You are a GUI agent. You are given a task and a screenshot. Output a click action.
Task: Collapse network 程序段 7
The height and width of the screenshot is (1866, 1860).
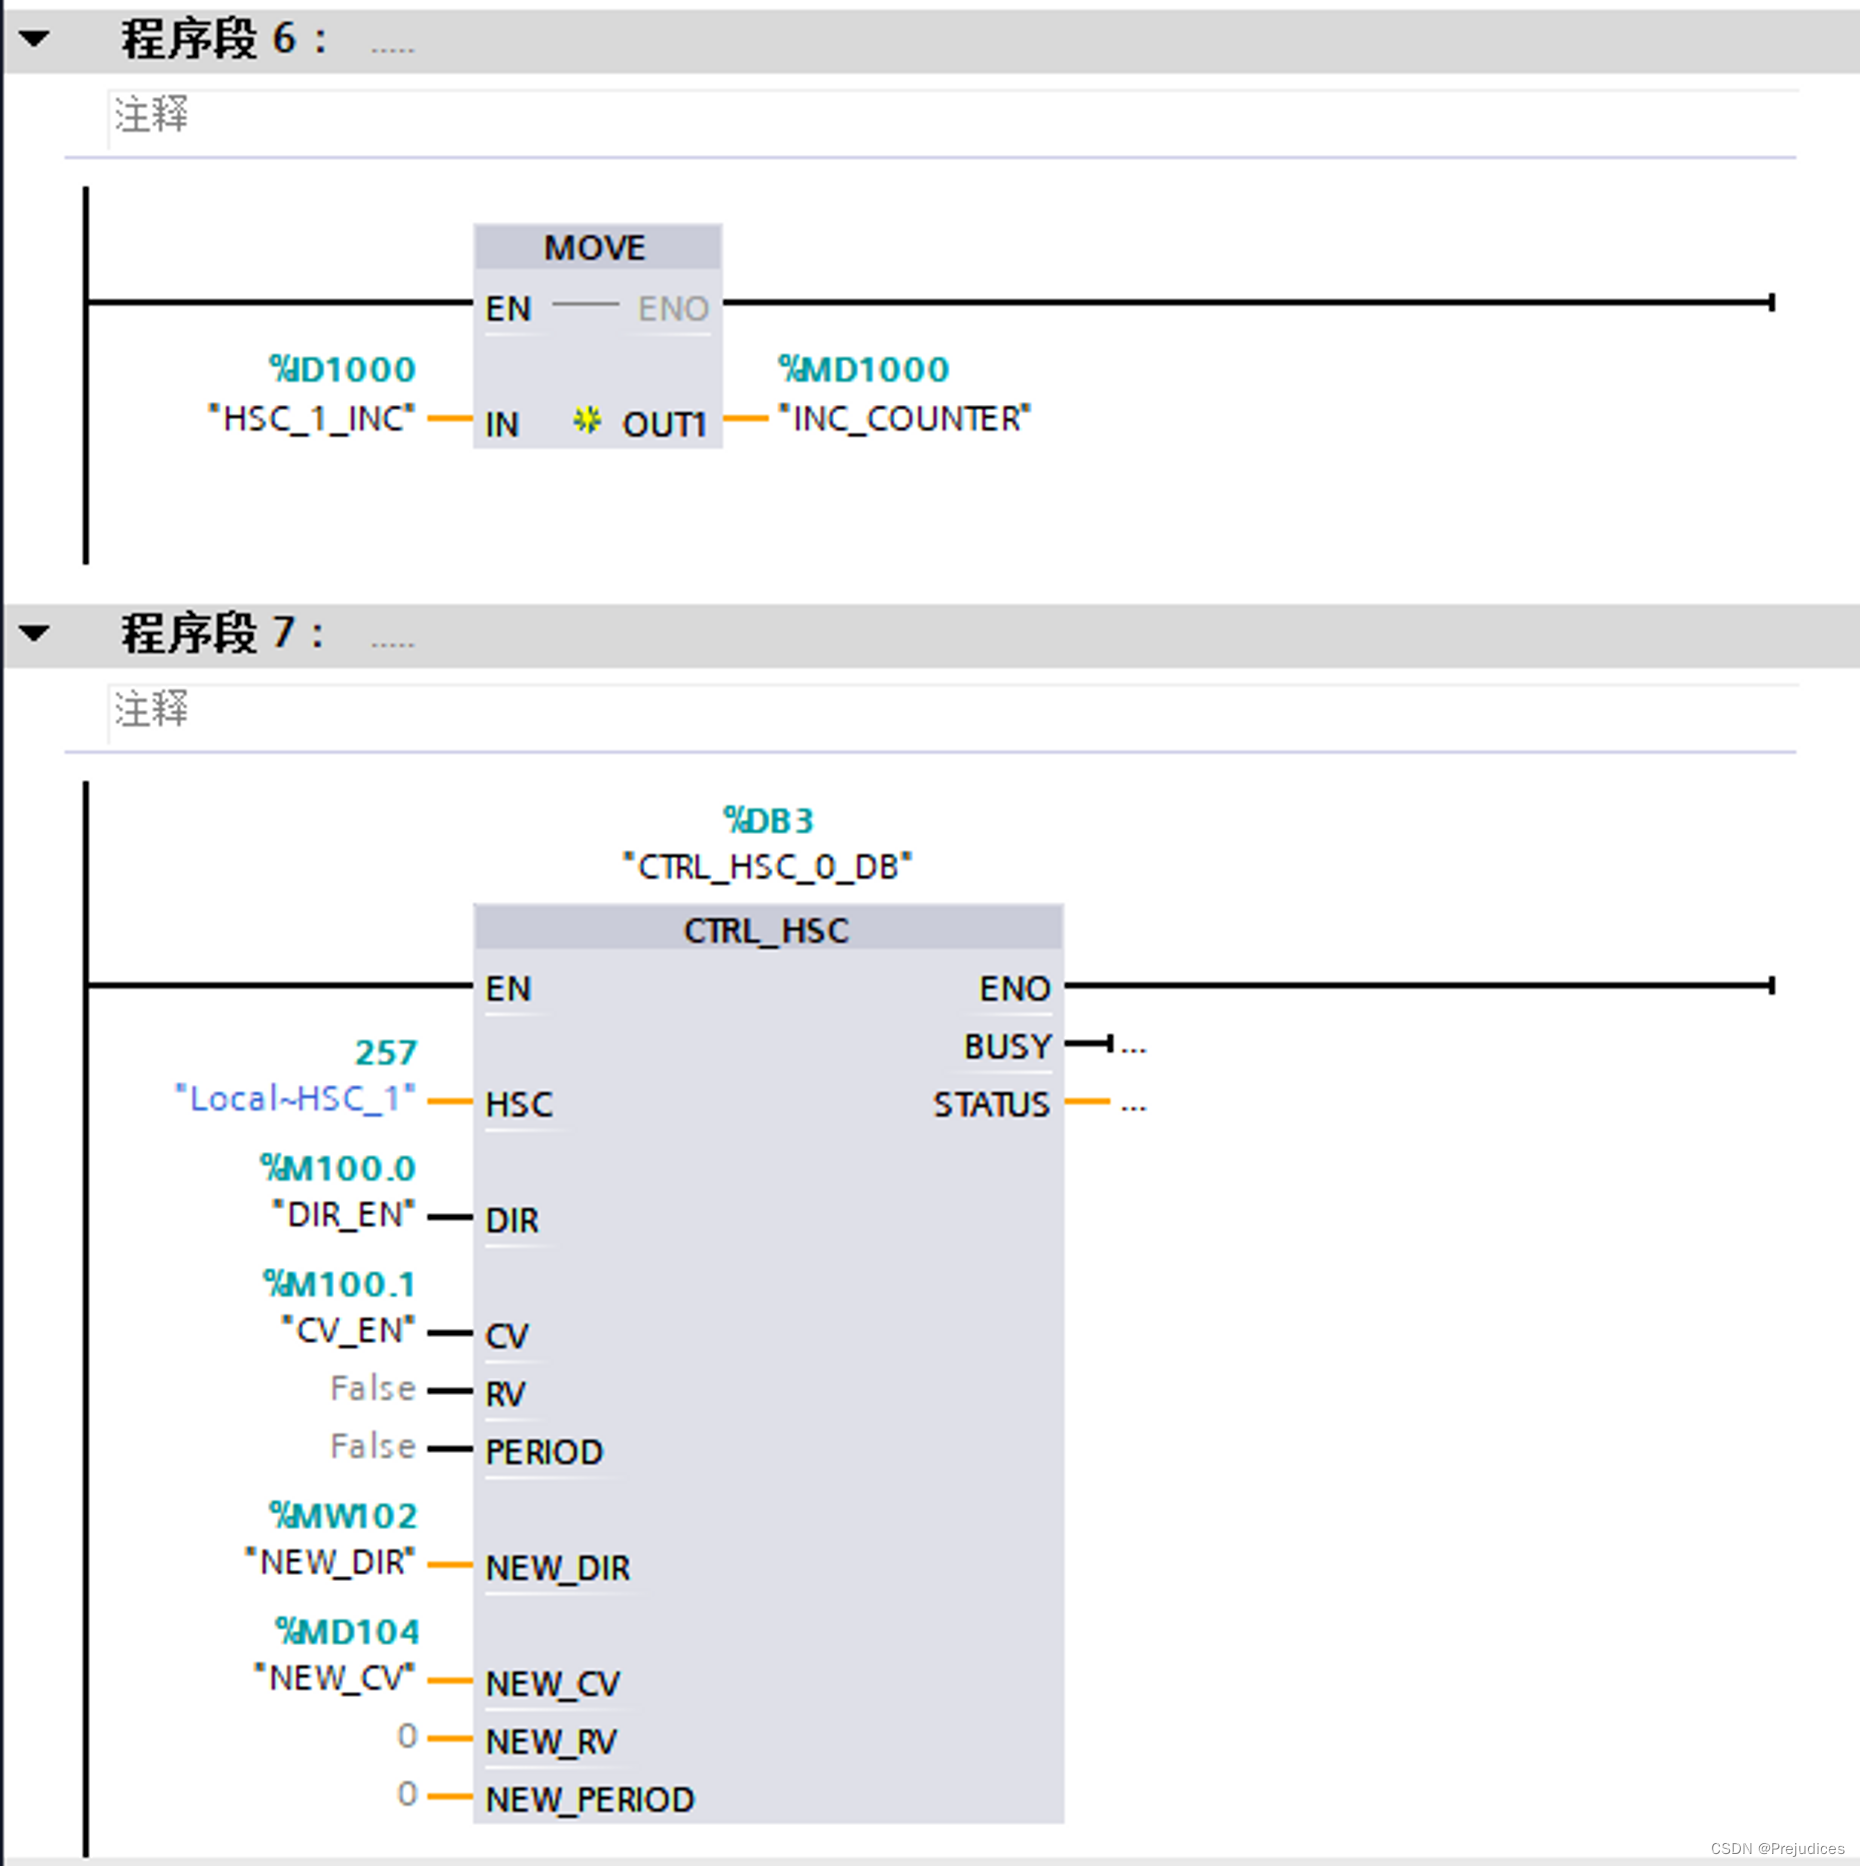point(35,633)
